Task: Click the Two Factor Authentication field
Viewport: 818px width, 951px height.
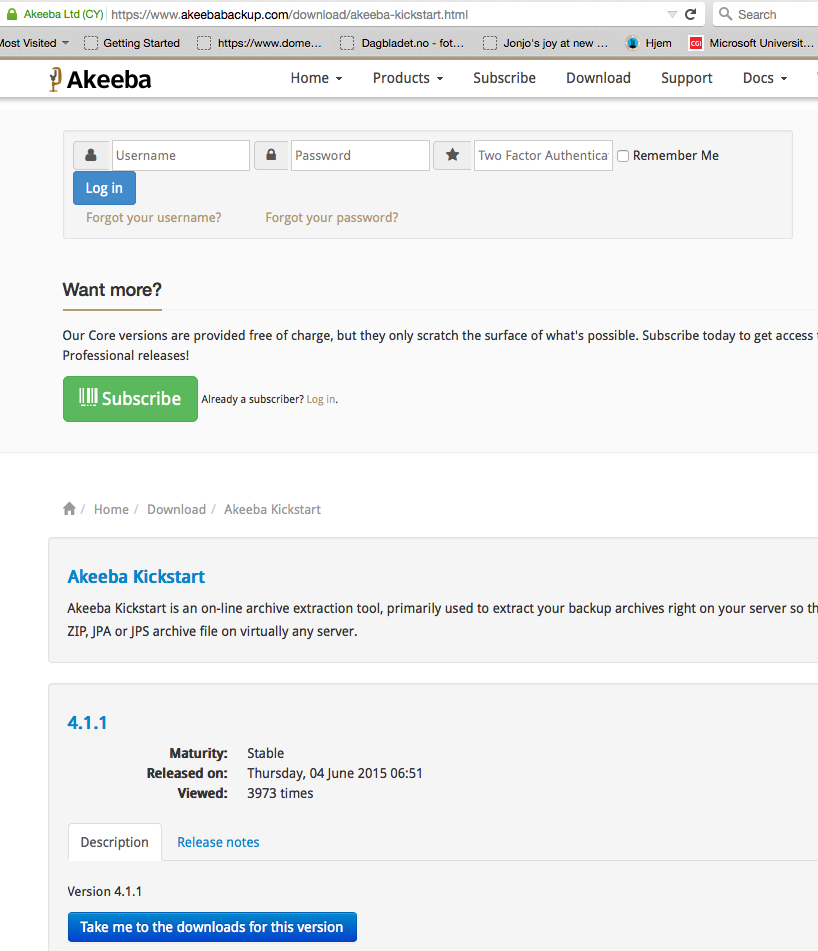Action: pyautogui.click(x=543, y=155)
